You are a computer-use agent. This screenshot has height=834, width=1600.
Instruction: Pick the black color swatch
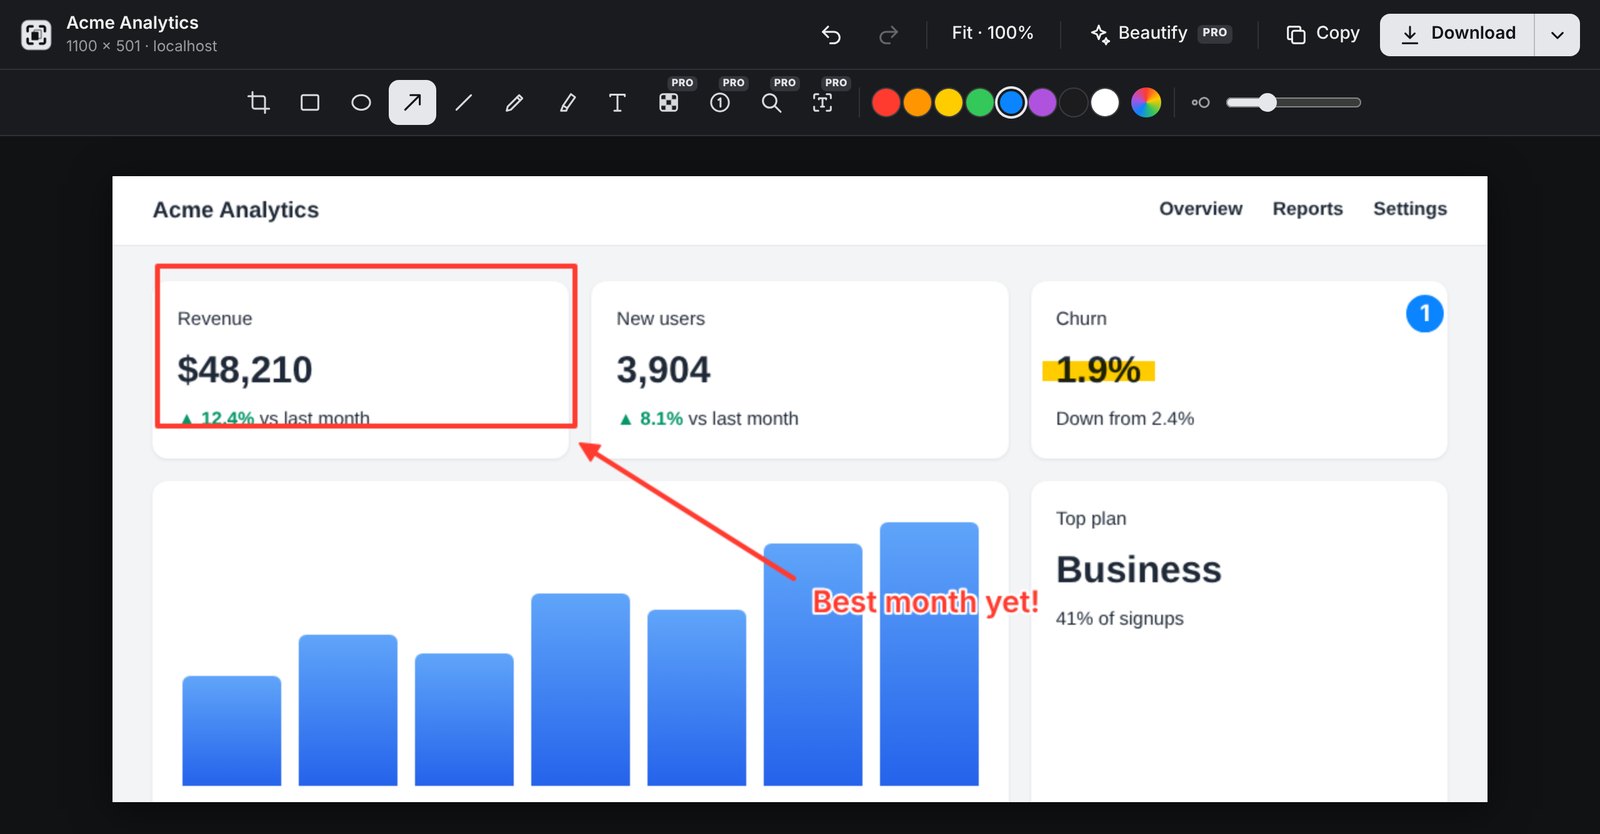tap(1073, 102)
